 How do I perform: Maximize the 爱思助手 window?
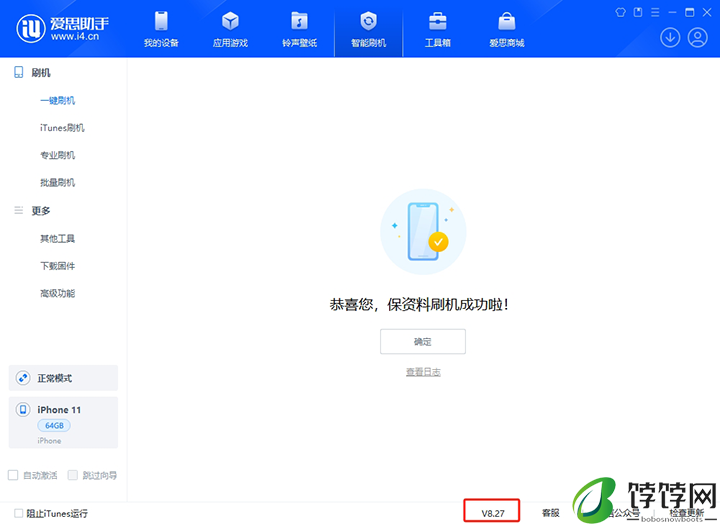689,12
